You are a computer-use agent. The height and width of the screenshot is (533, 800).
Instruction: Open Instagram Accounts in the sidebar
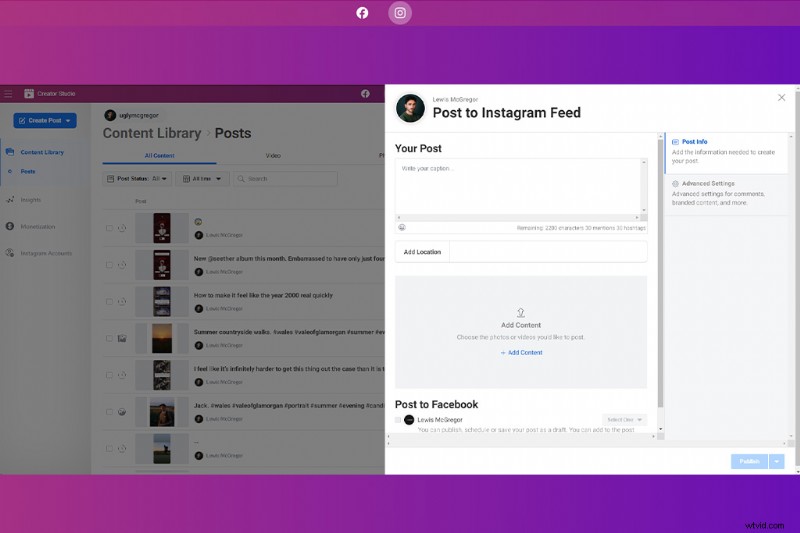(46, 253)
